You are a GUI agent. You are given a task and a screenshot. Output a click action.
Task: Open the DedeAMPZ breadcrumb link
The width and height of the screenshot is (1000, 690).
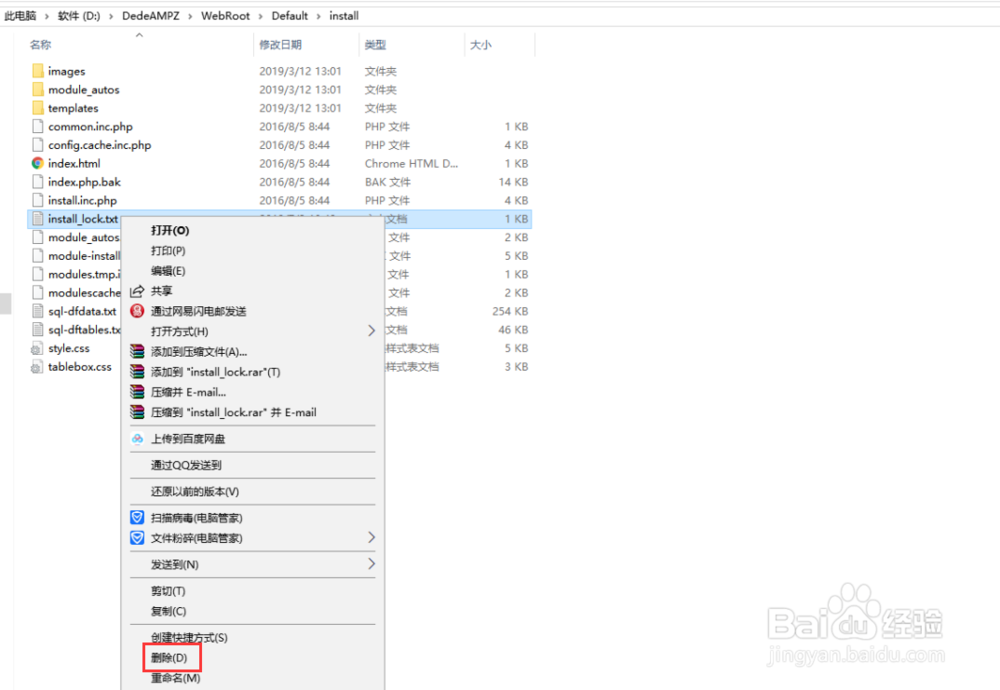pos(152,15)
